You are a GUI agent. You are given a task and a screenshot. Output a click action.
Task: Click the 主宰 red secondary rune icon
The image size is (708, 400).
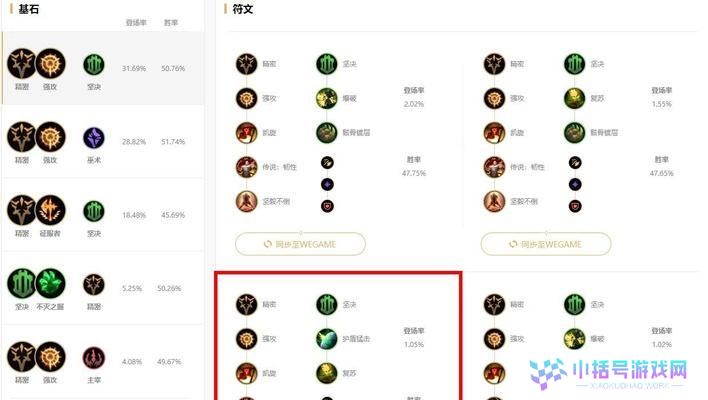click(94, 358)
